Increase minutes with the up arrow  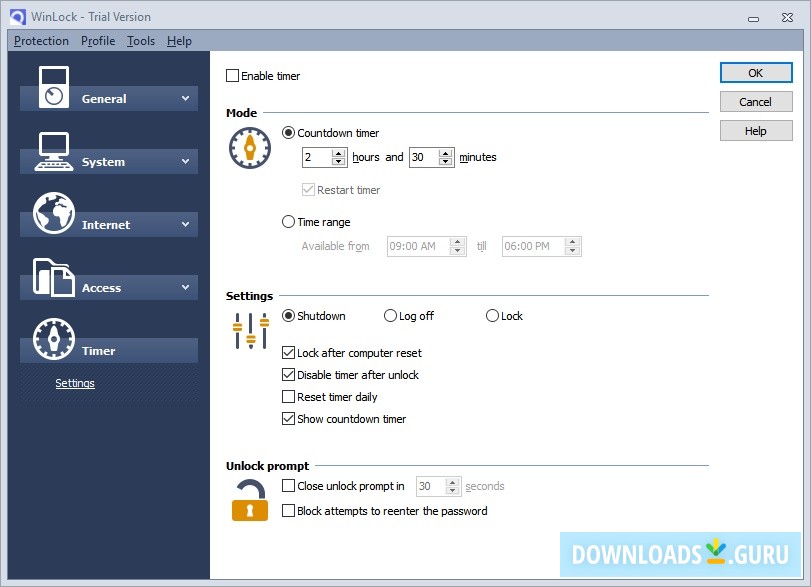pyautogui.click(x=446, y=153)
